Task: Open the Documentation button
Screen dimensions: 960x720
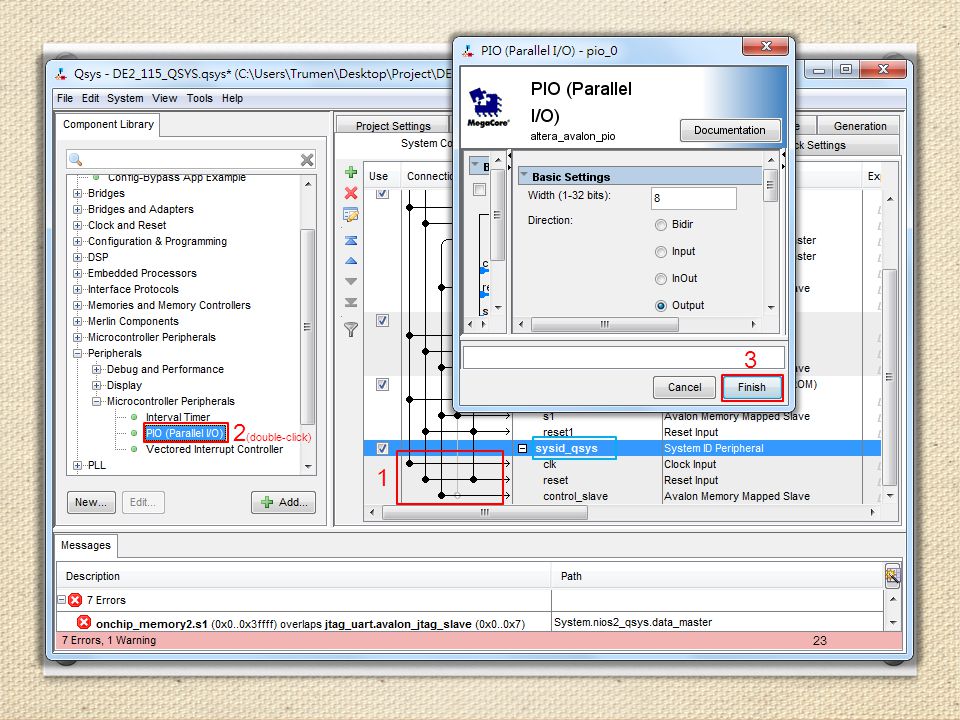Action: [729, 130]
